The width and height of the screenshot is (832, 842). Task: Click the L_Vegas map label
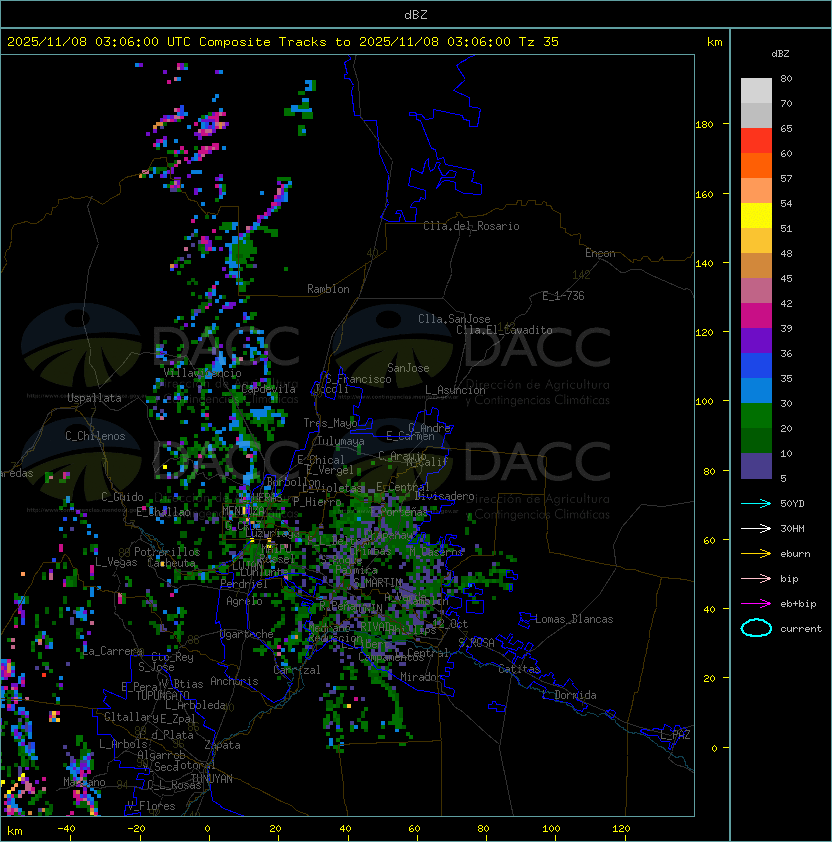pos(116,562)
